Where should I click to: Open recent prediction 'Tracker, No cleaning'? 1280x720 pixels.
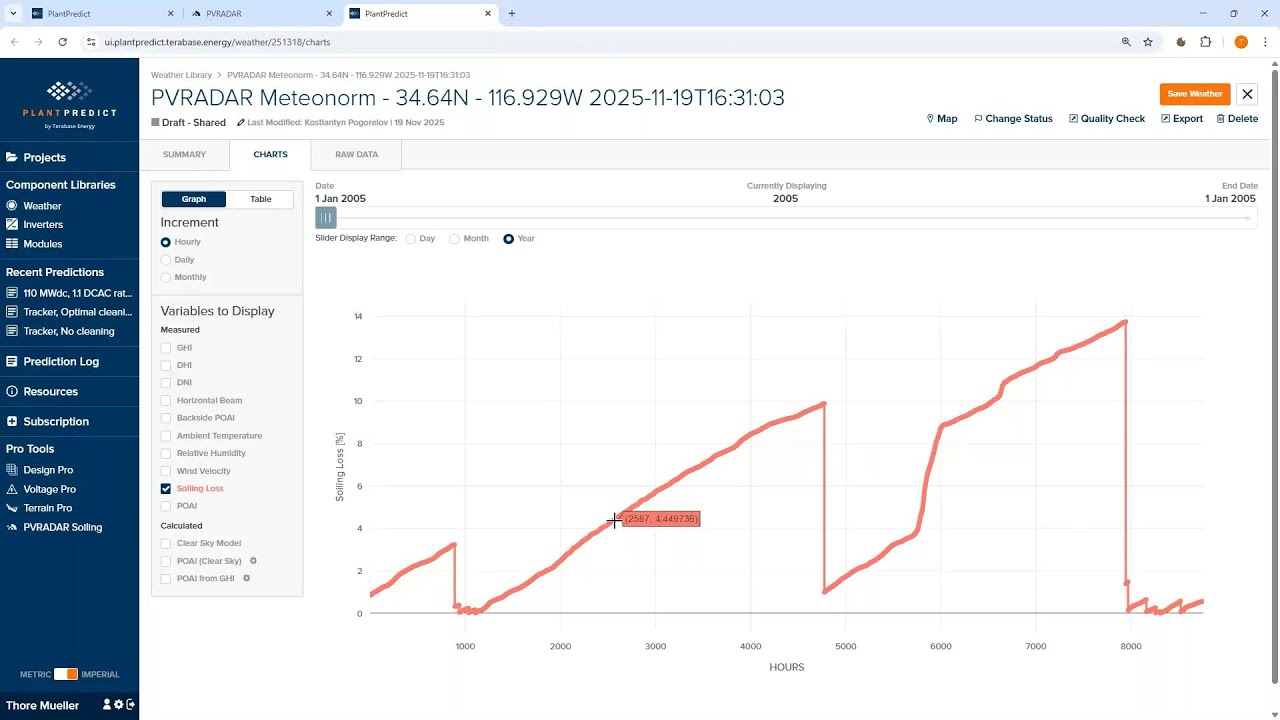point(69,331)
